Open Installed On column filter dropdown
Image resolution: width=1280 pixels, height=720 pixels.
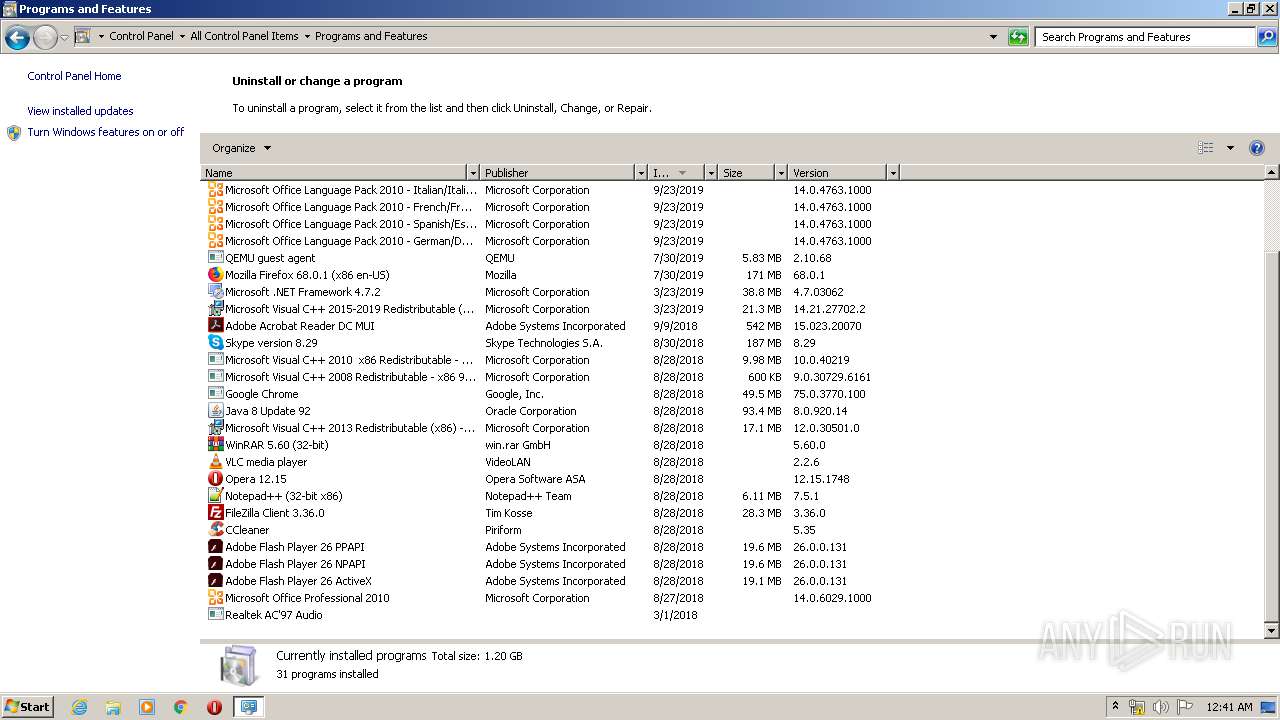tap(711, 173)
